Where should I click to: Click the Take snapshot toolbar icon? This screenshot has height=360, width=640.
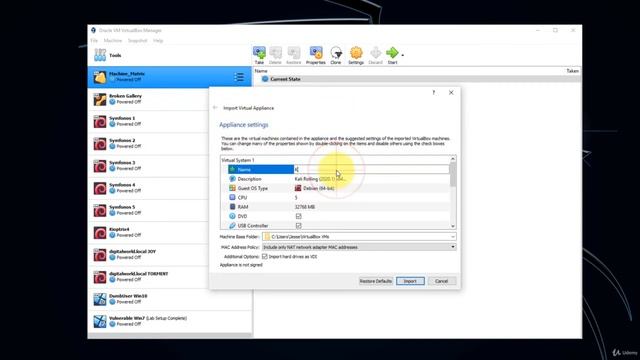pyautogui.click(x=259, y=53)
